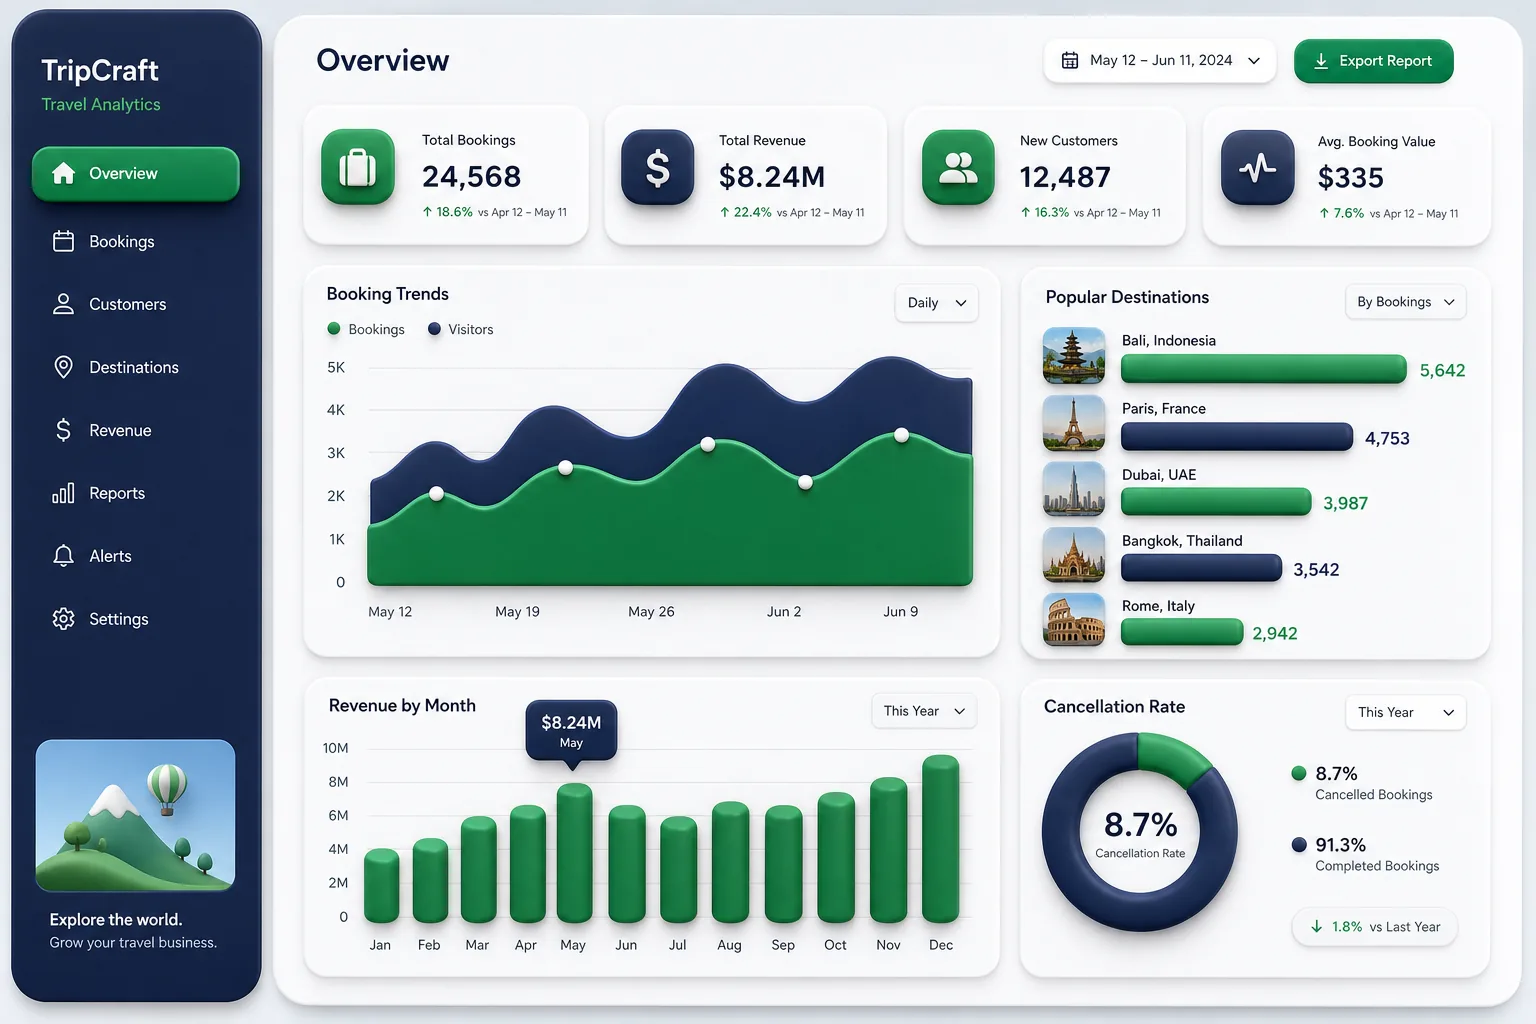Click the Export Report button
The height and width of the screenshot is (1024, 1536).
(x=1373, y=61)
